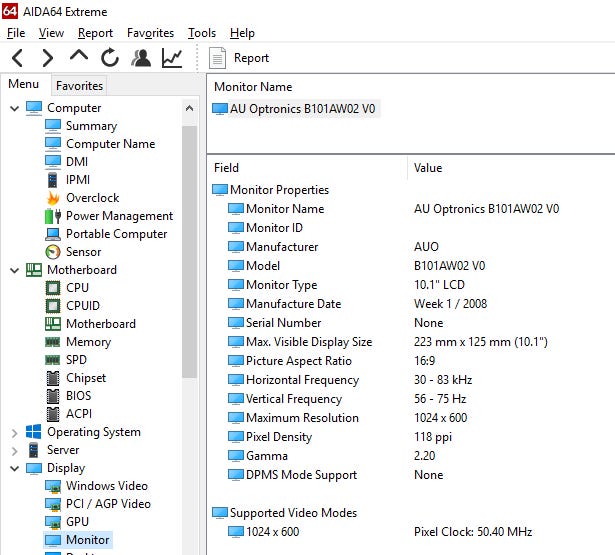Click the BIOS chip icon
This screenshot has height=555, width=615.
[x=53, y=396]
